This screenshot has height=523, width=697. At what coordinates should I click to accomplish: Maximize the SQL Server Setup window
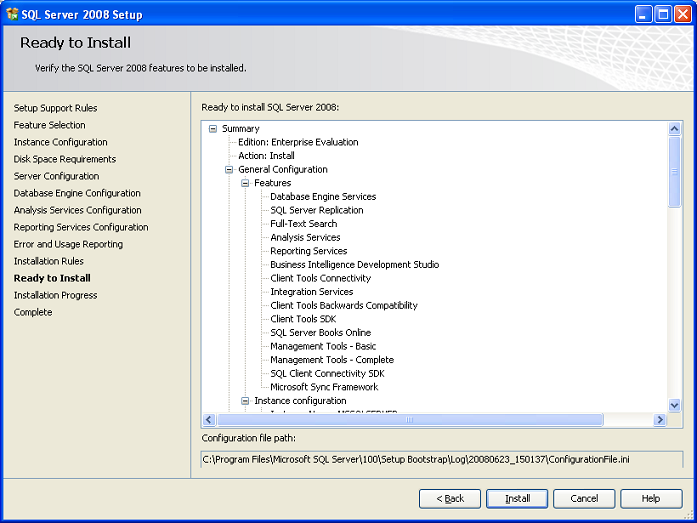663,14
